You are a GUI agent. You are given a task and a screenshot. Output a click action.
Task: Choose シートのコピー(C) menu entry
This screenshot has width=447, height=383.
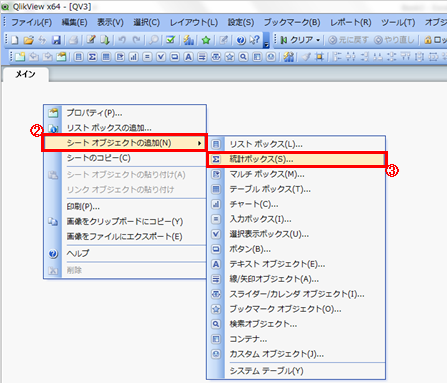point(125,158)
